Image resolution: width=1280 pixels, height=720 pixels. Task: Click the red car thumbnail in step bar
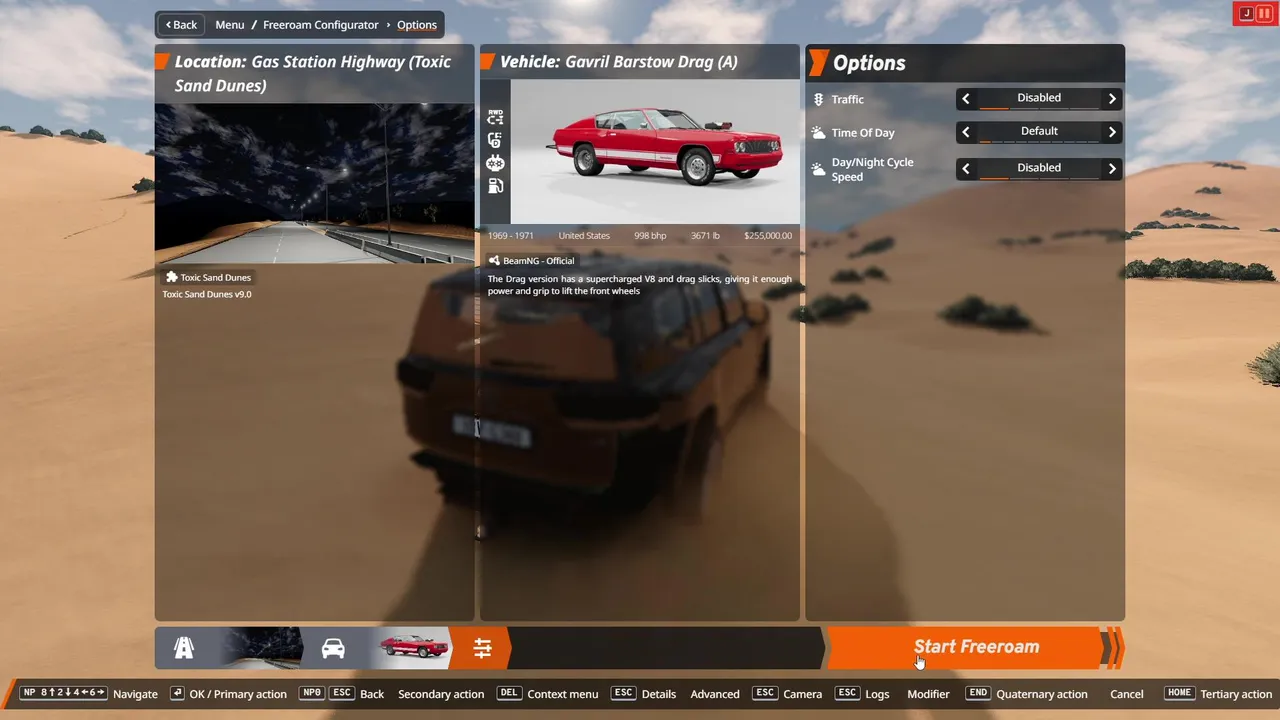[415, 648]
